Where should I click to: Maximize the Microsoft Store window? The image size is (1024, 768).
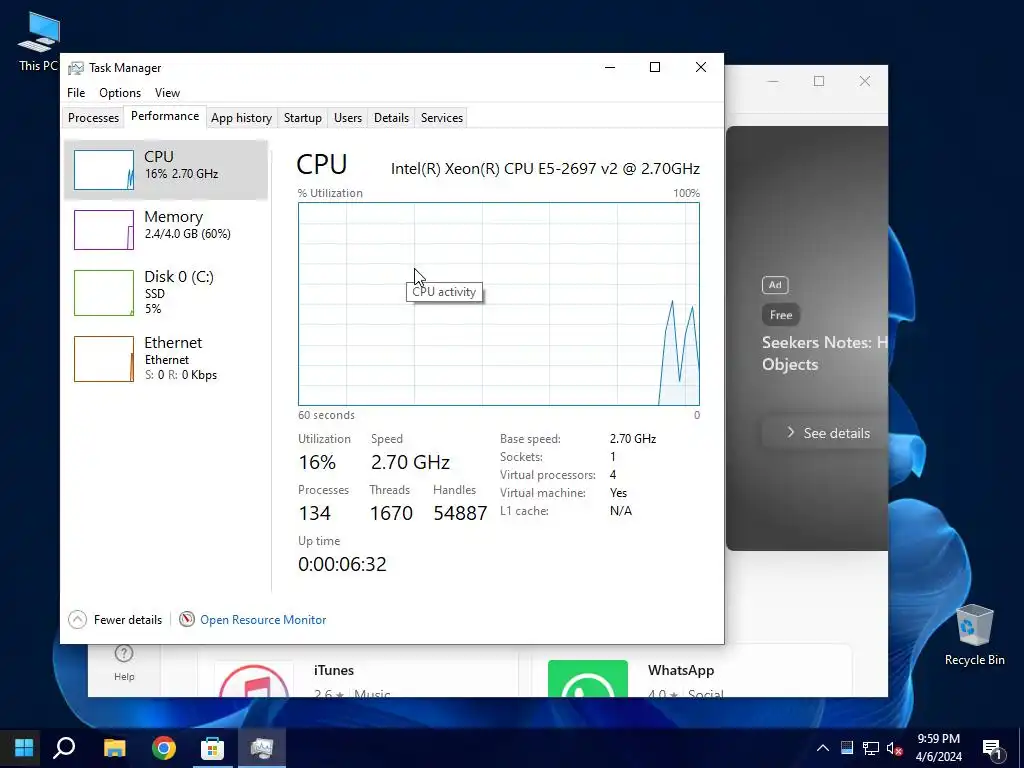coord(818,81)
